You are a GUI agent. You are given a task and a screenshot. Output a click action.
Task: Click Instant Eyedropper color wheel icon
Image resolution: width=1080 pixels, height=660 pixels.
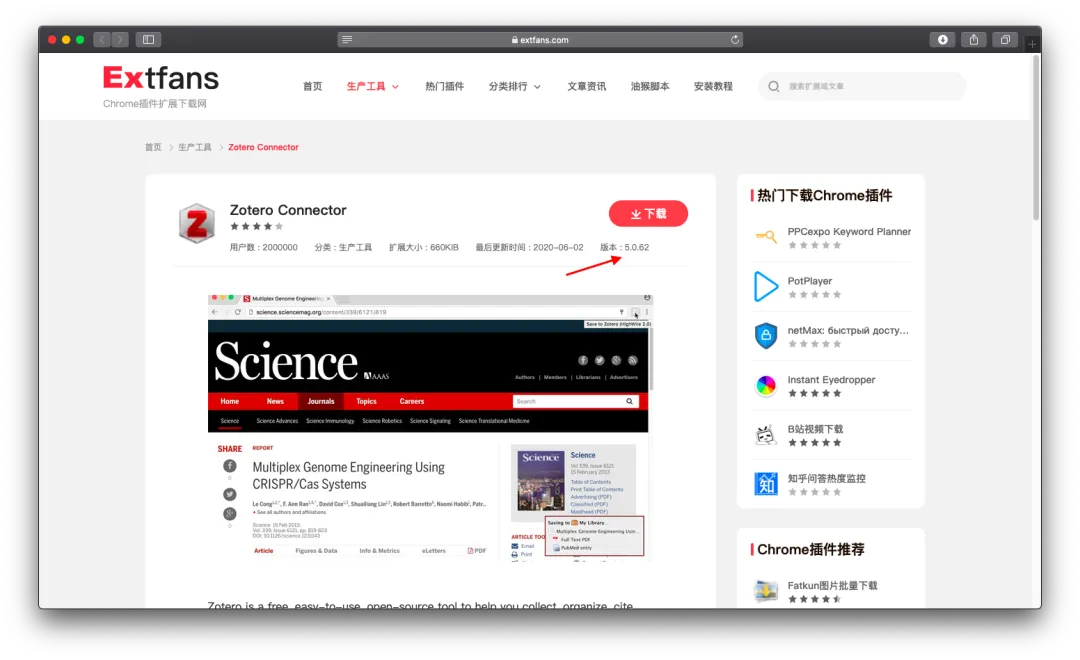(x=765, y=386)
